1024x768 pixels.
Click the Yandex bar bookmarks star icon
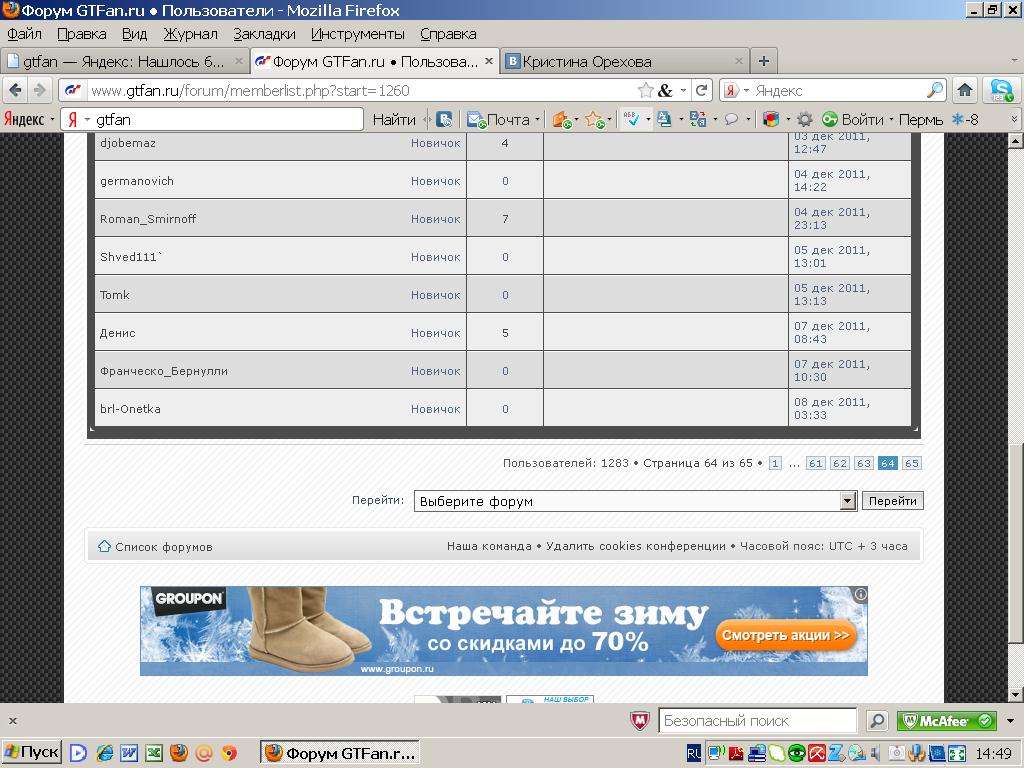[594, 120]
